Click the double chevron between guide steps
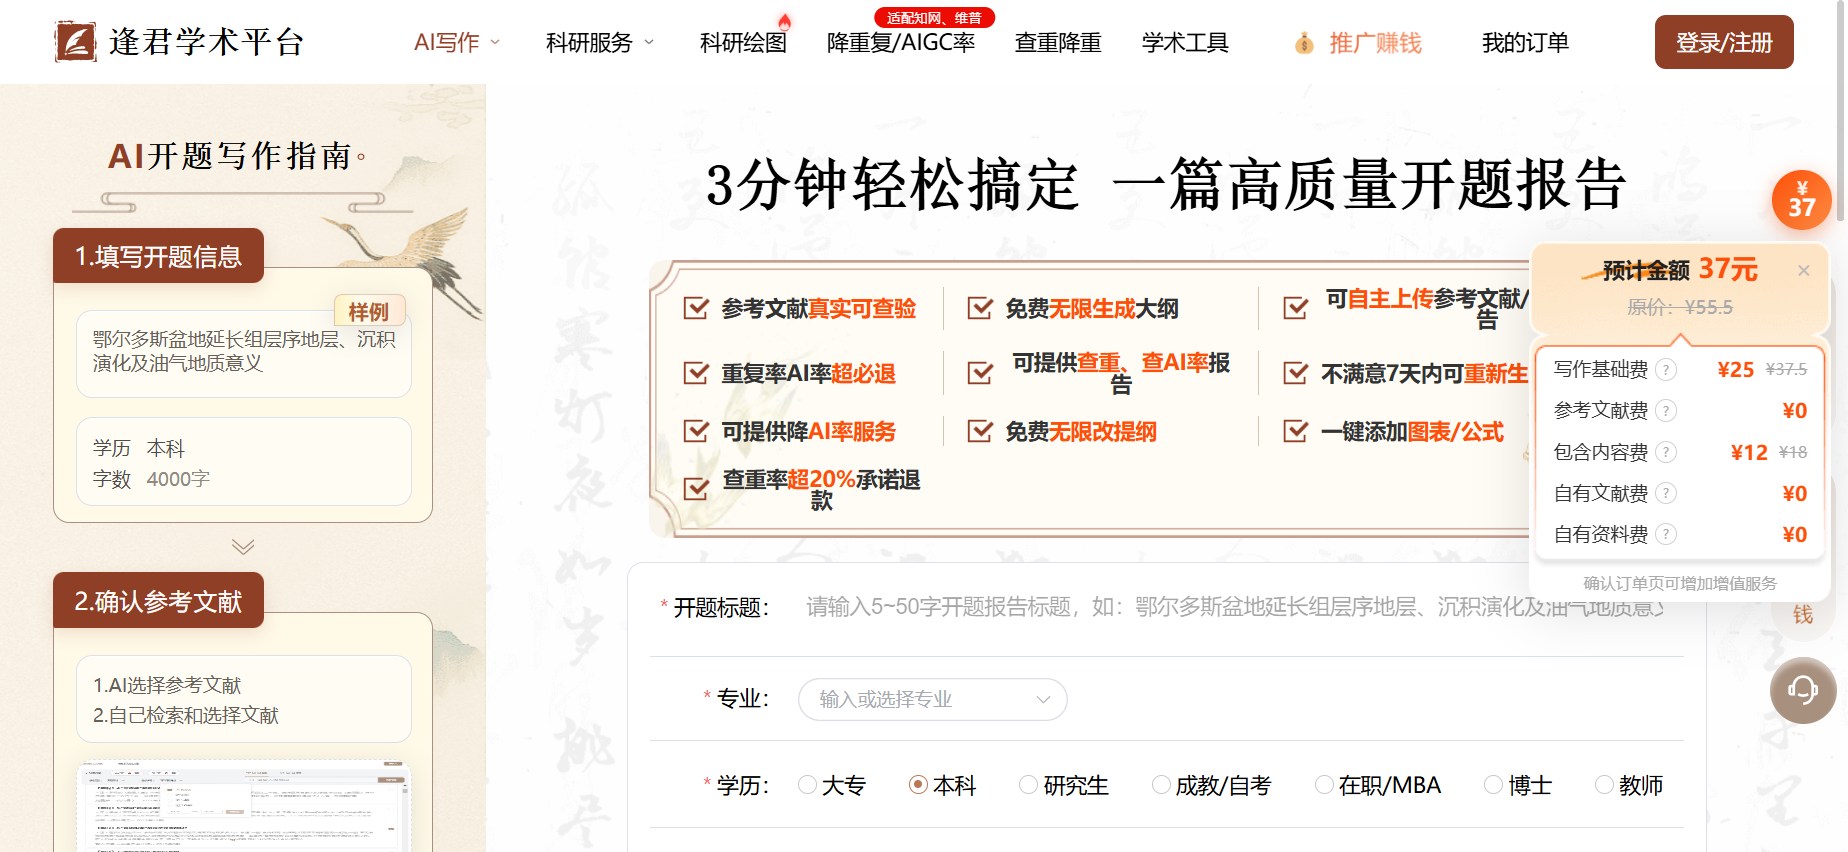This screenshot has width=1848, height=852. coord(243,546)
